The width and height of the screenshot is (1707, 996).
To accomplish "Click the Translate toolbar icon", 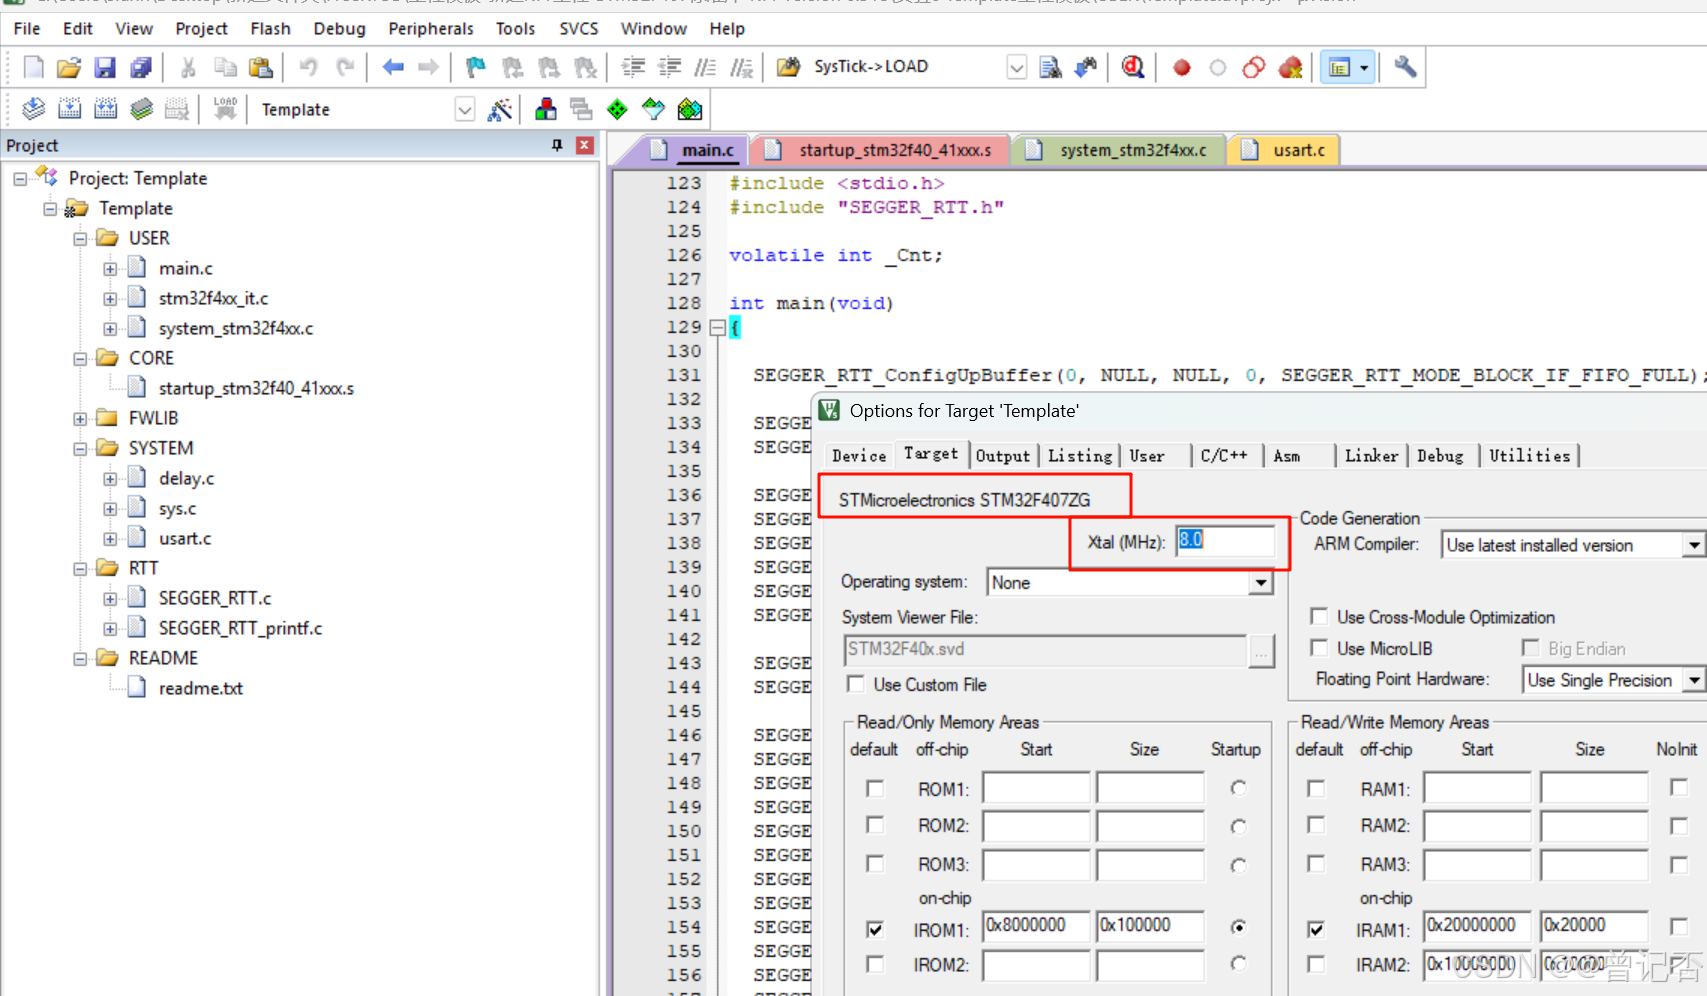I will (34, 109).
